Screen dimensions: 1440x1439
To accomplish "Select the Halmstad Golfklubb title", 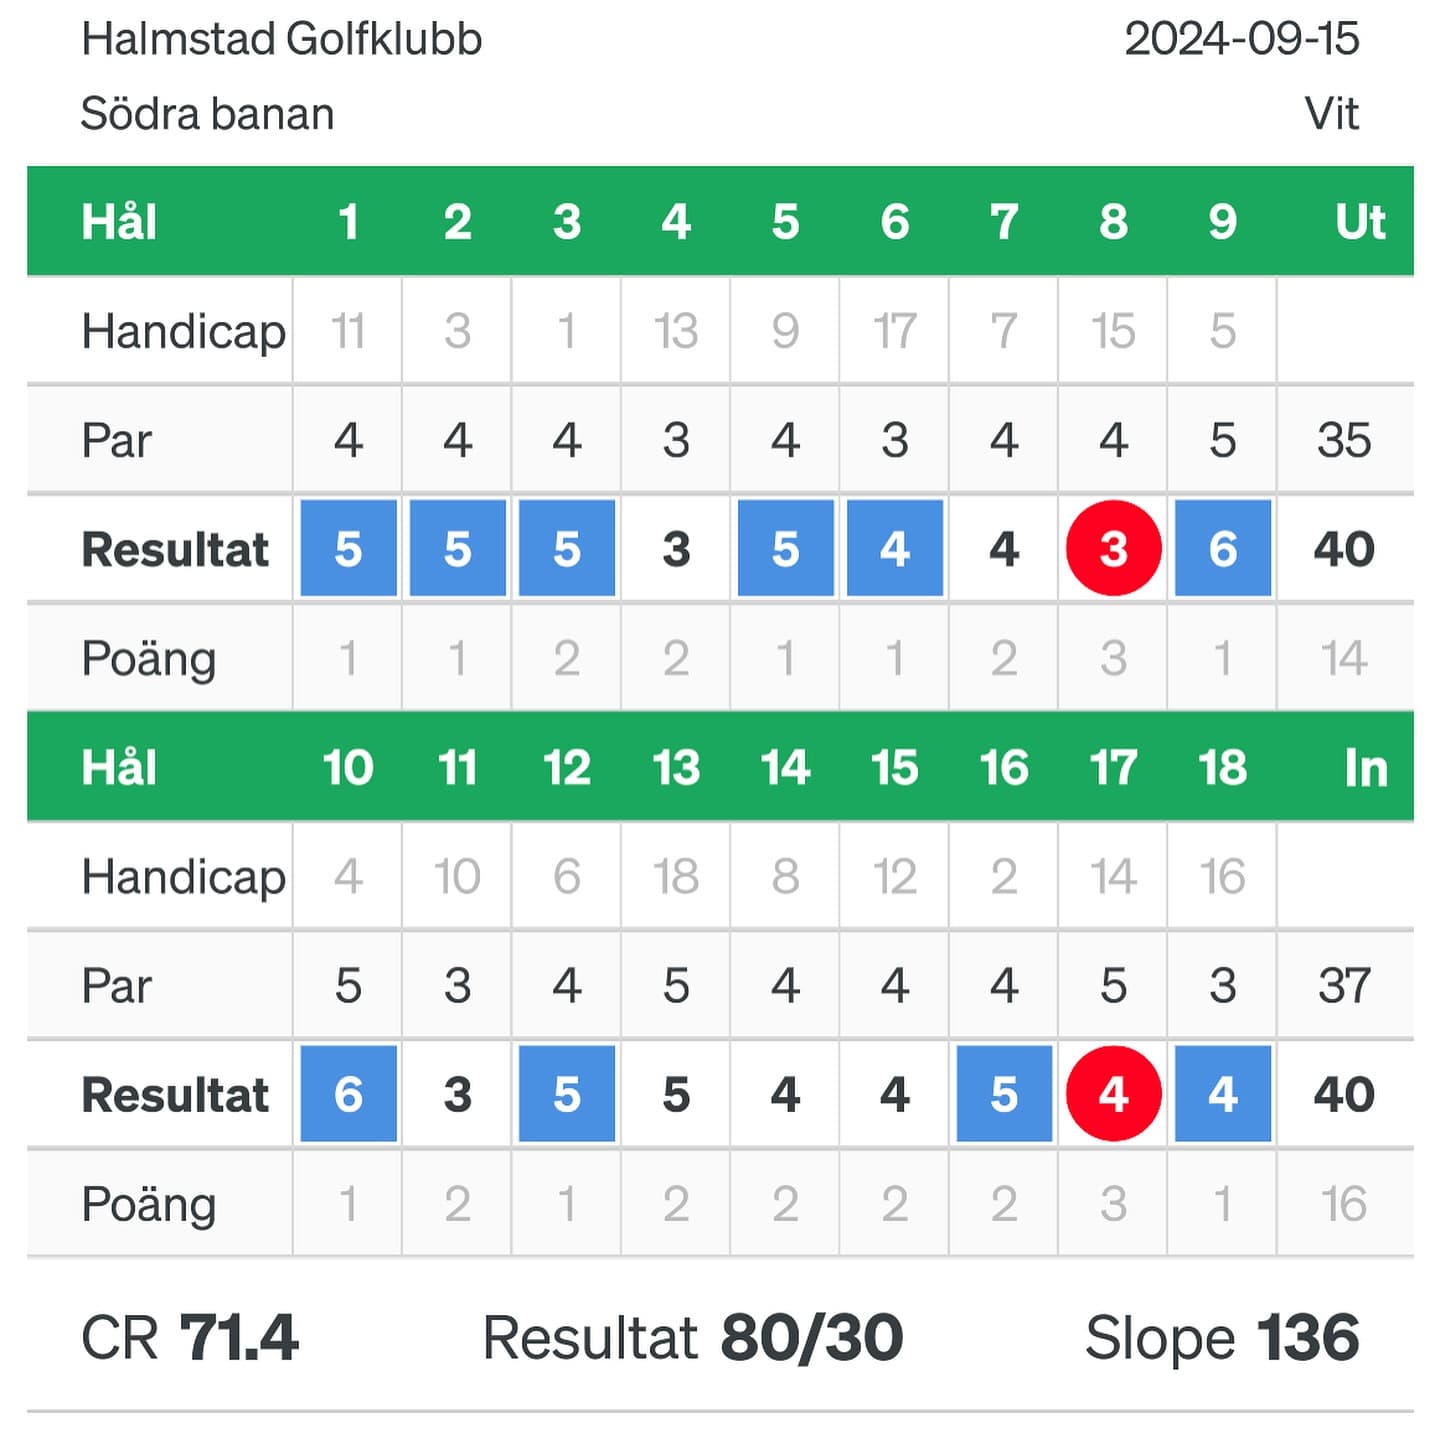I will (282, 40).
